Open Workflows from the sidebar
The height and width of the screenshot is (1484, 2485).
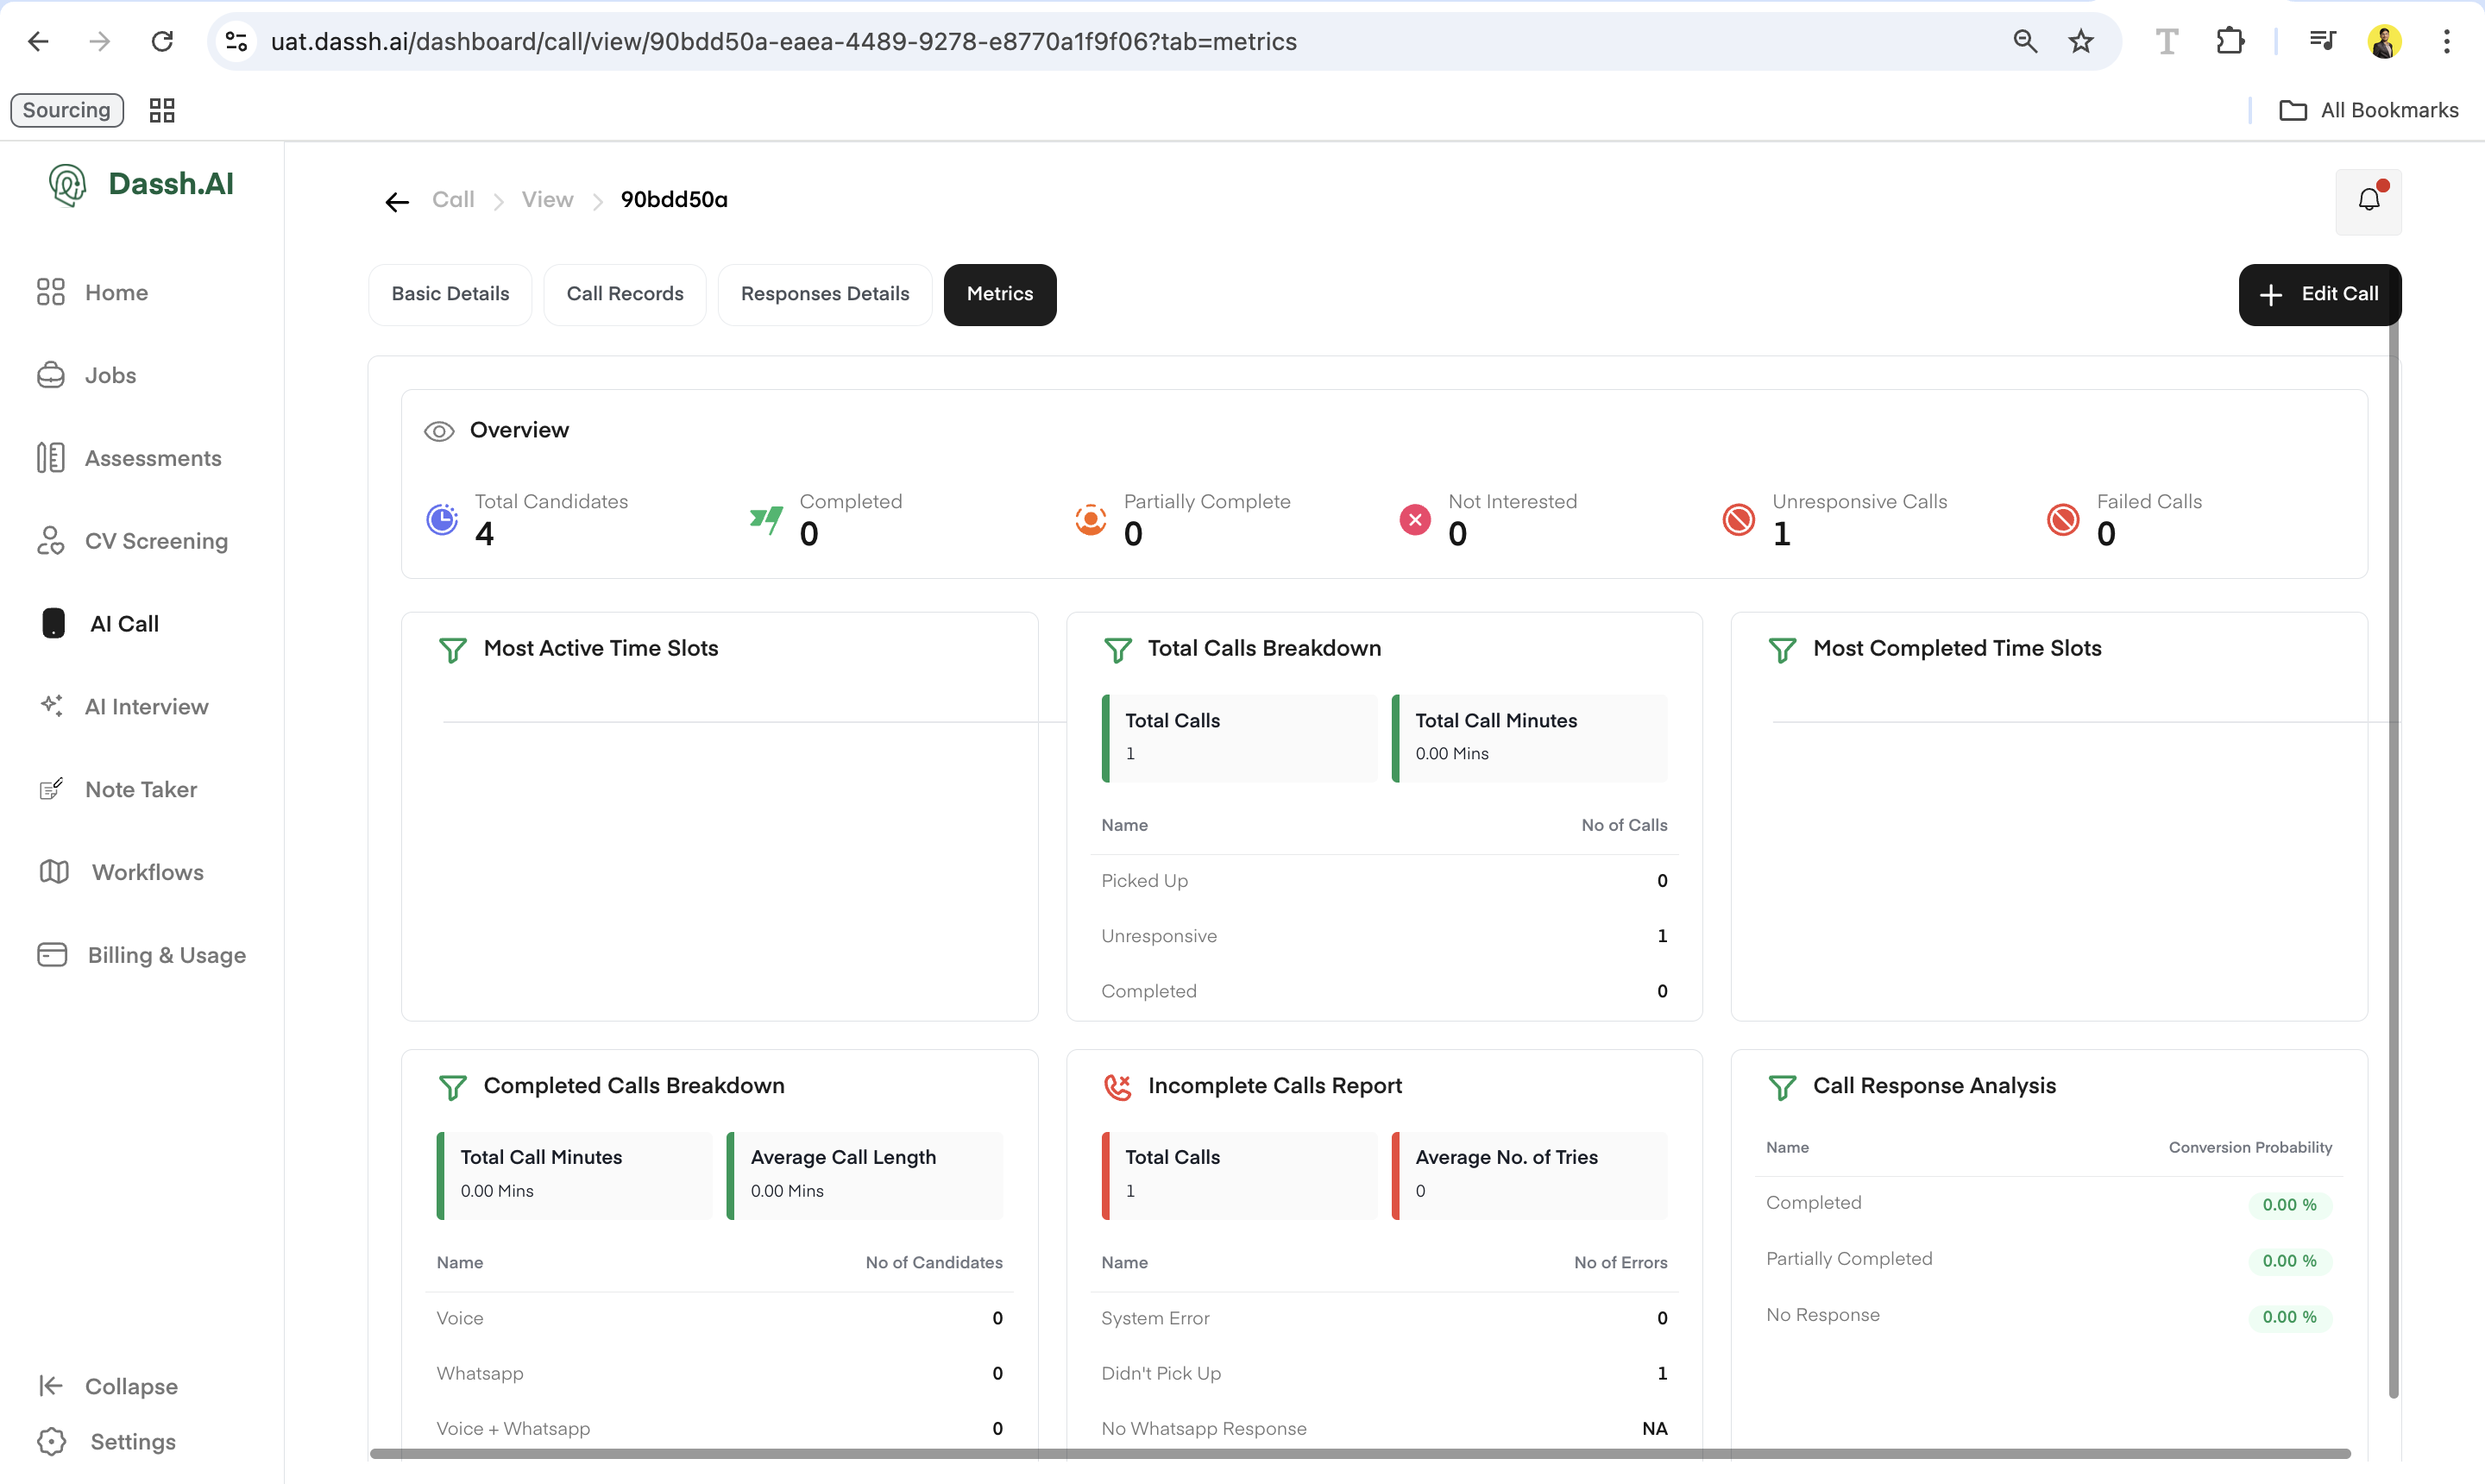pos(147,872)
